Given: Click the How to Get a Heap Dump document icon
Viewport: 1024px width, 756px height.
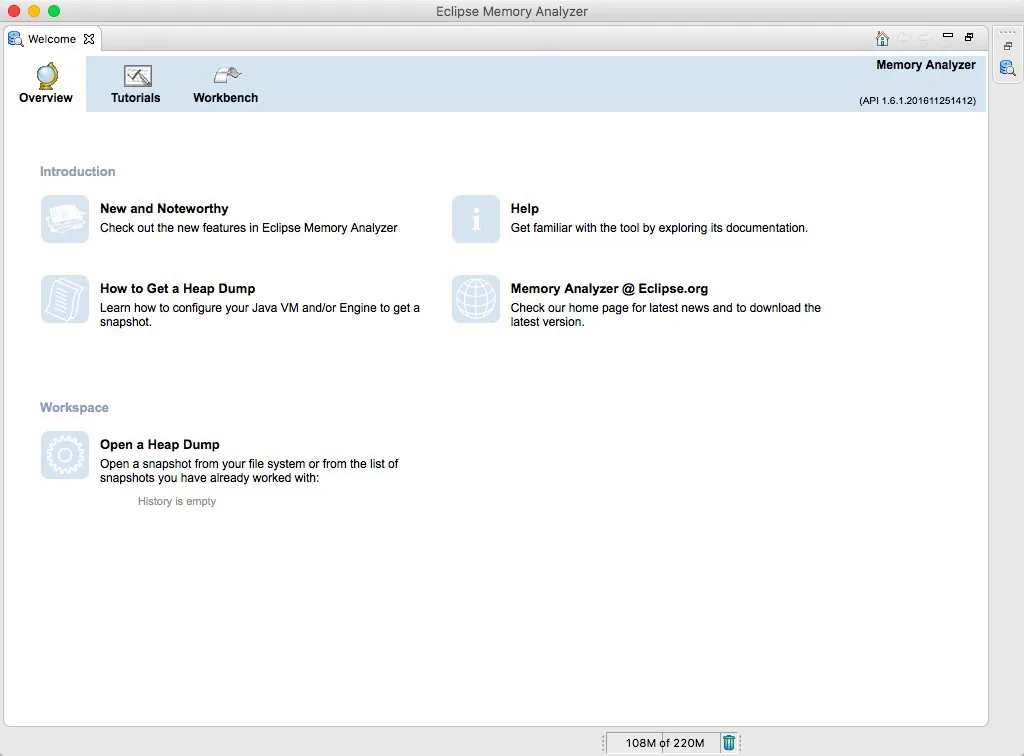Looking at the screenshot, I should click(65, 299).
